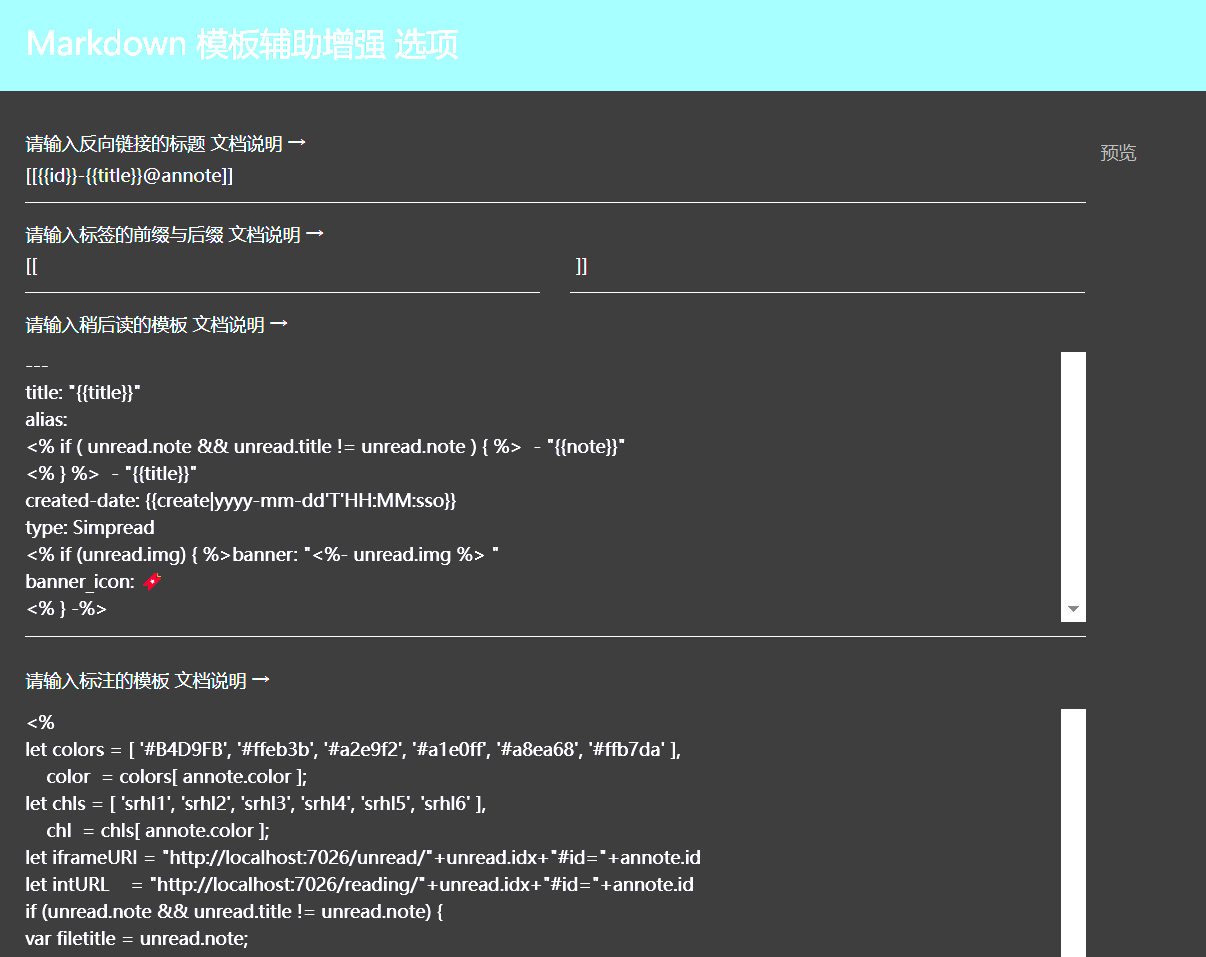Click the line starting 'let intURL'
1206x957 pixels.
coord(359,885)
